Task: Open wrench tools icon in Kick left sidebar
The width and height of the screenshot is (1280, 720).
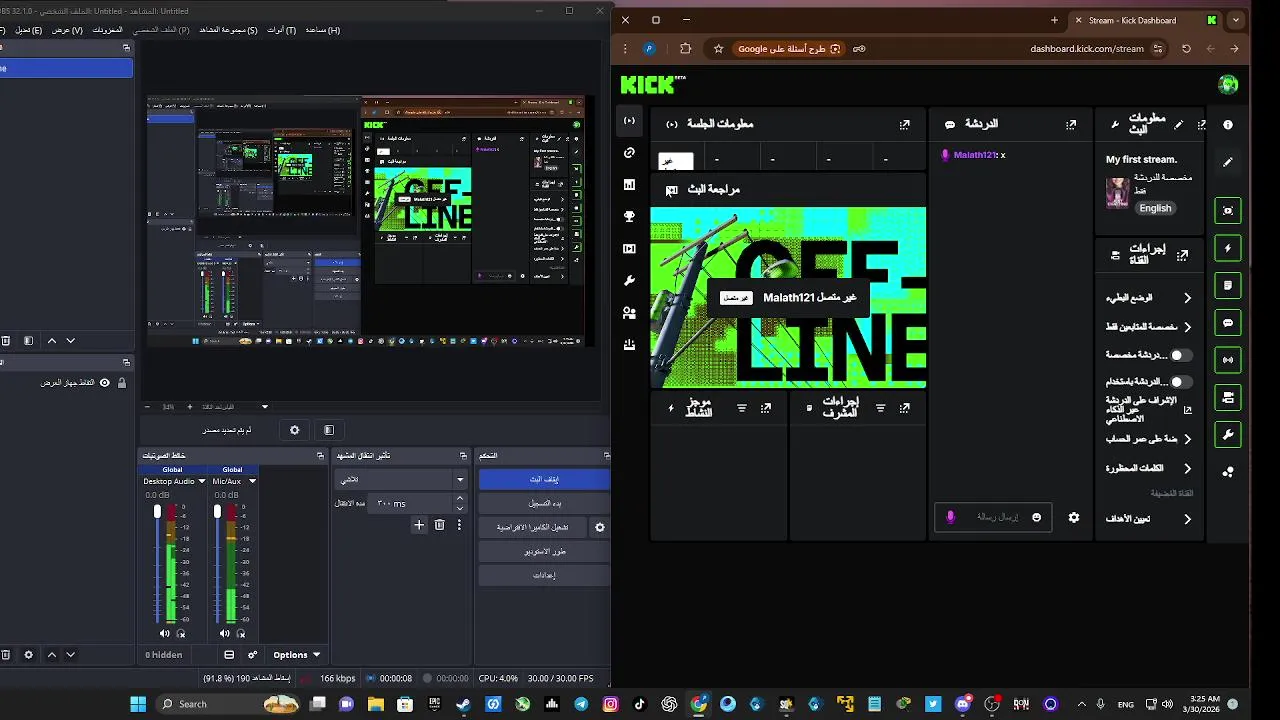Action: [x=629, y=281]
